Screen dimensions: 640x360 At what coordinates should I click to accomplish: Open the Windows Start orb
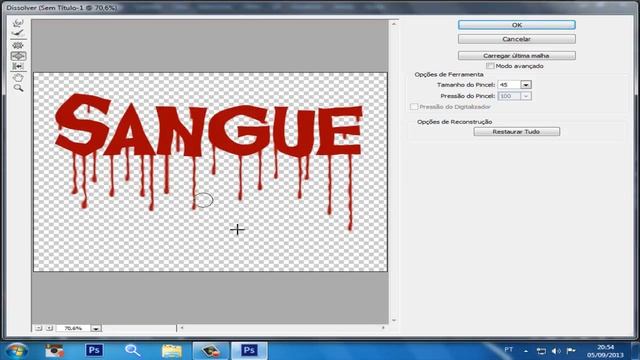[x=17, y=351]
